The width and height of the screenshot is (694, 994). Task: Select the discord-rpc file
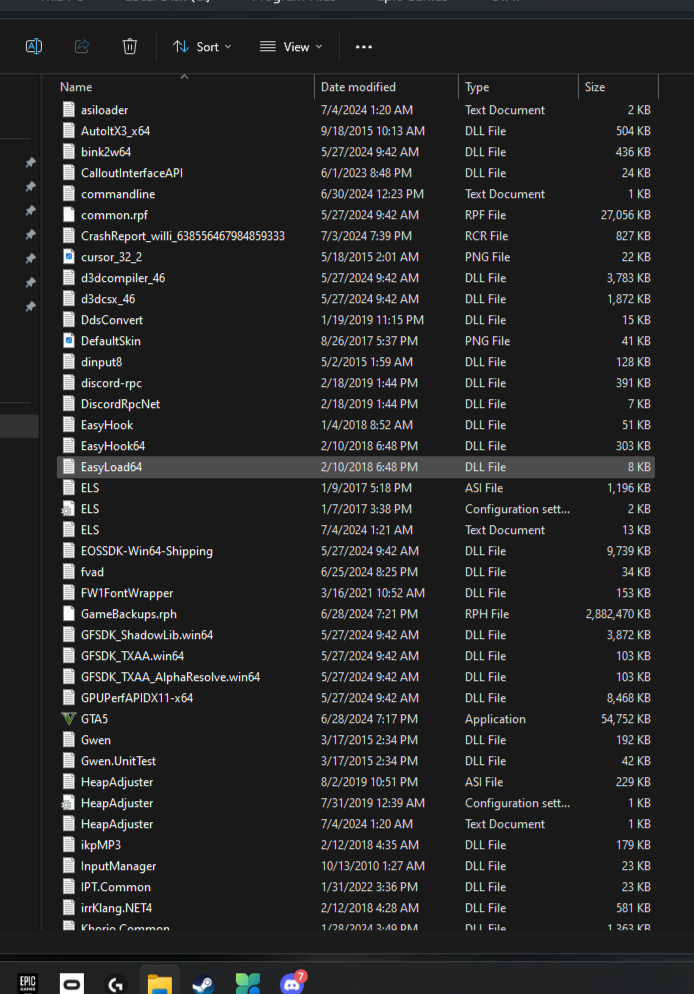pos(356,383)
